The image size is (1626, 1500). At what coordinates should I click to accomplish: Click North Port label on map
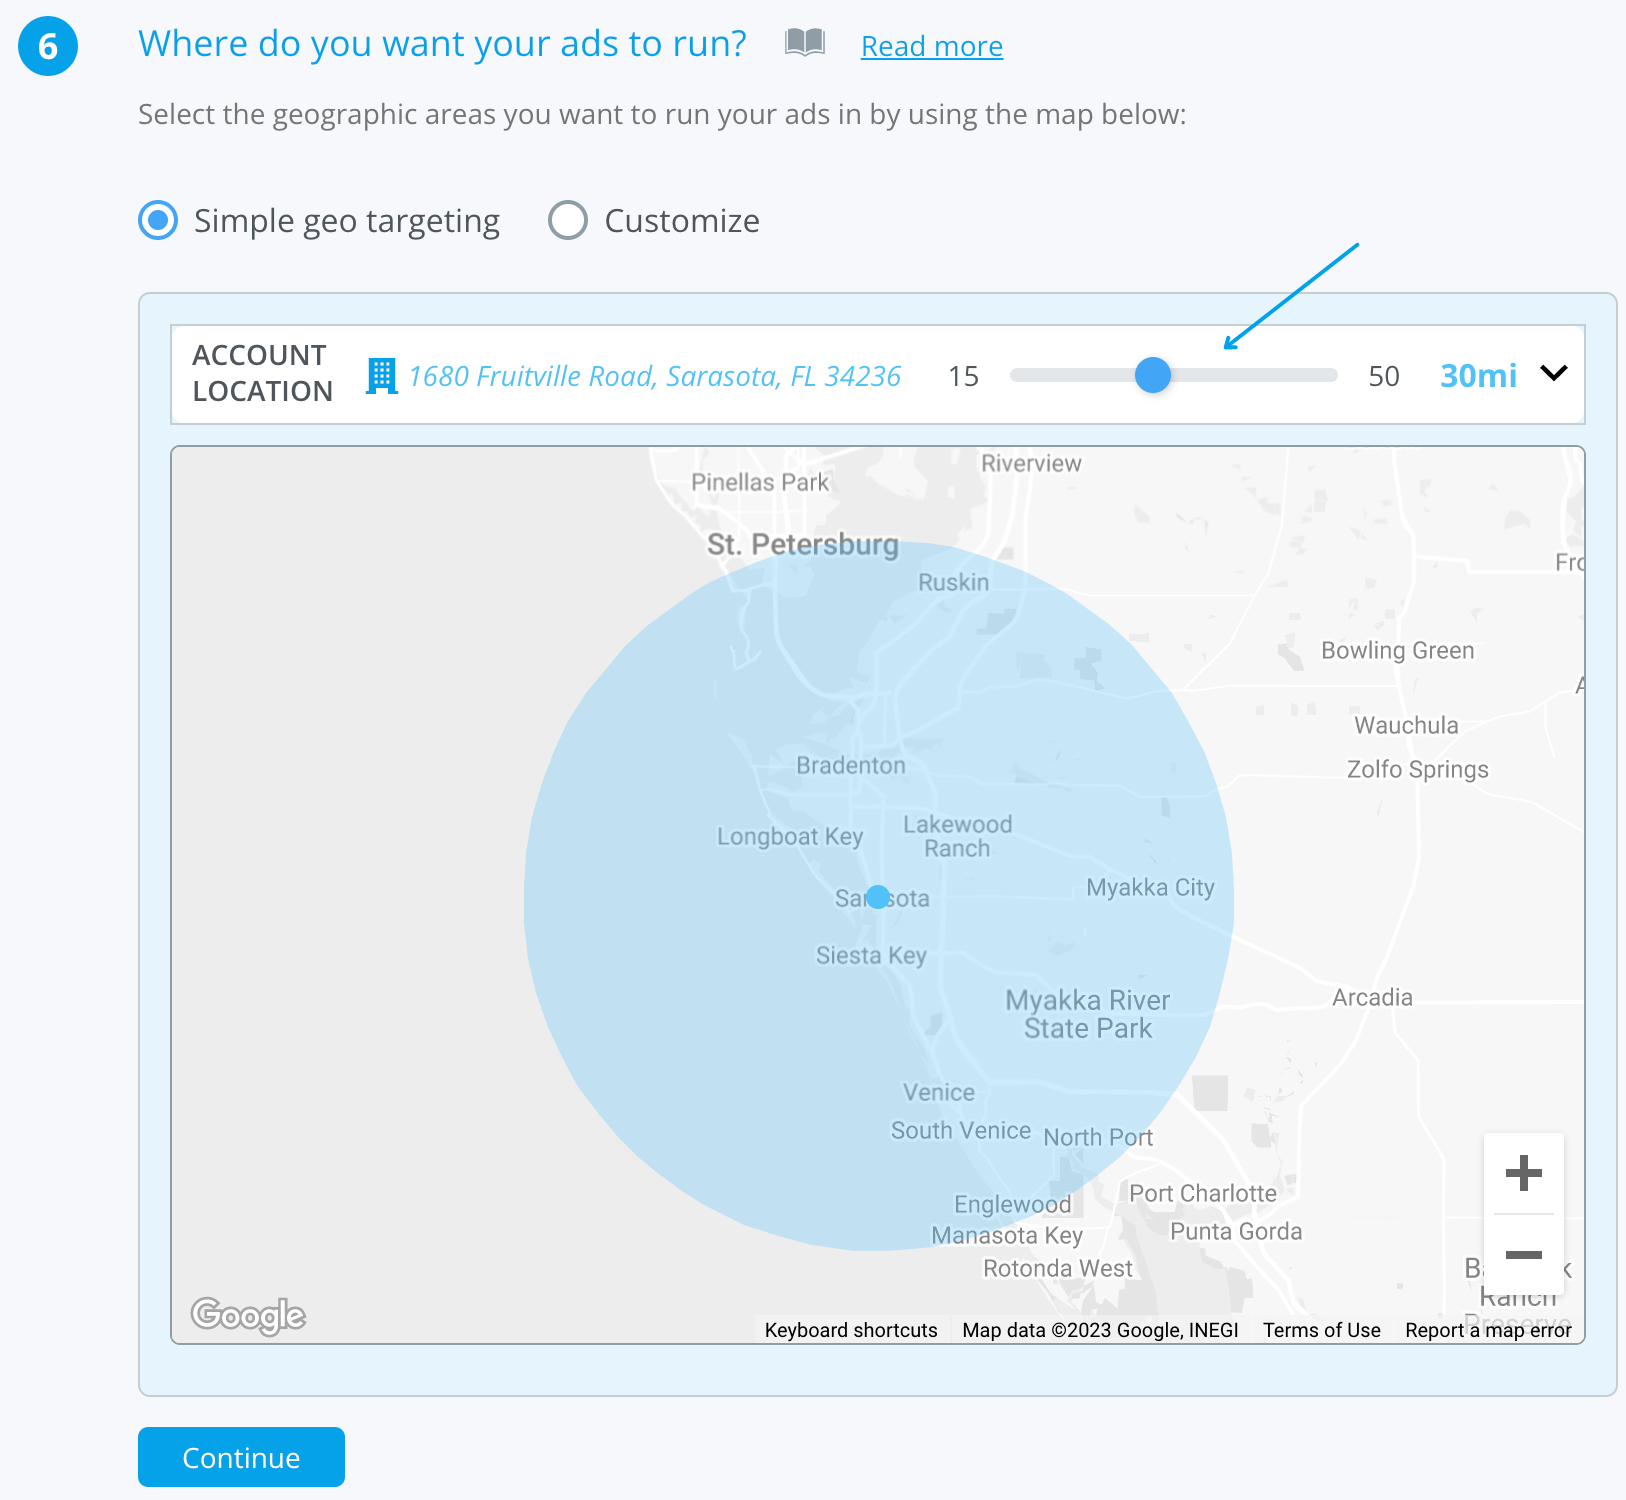click(x=1098, y=1137)
